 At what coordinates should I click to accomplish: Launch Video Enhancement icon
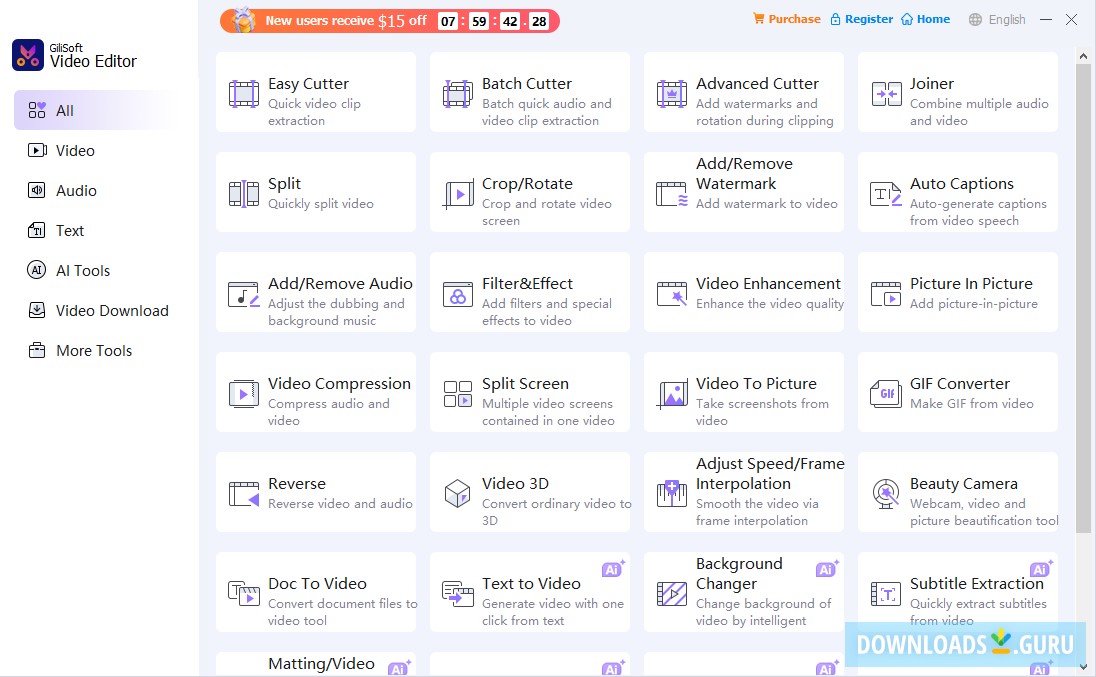click(672, 294)
